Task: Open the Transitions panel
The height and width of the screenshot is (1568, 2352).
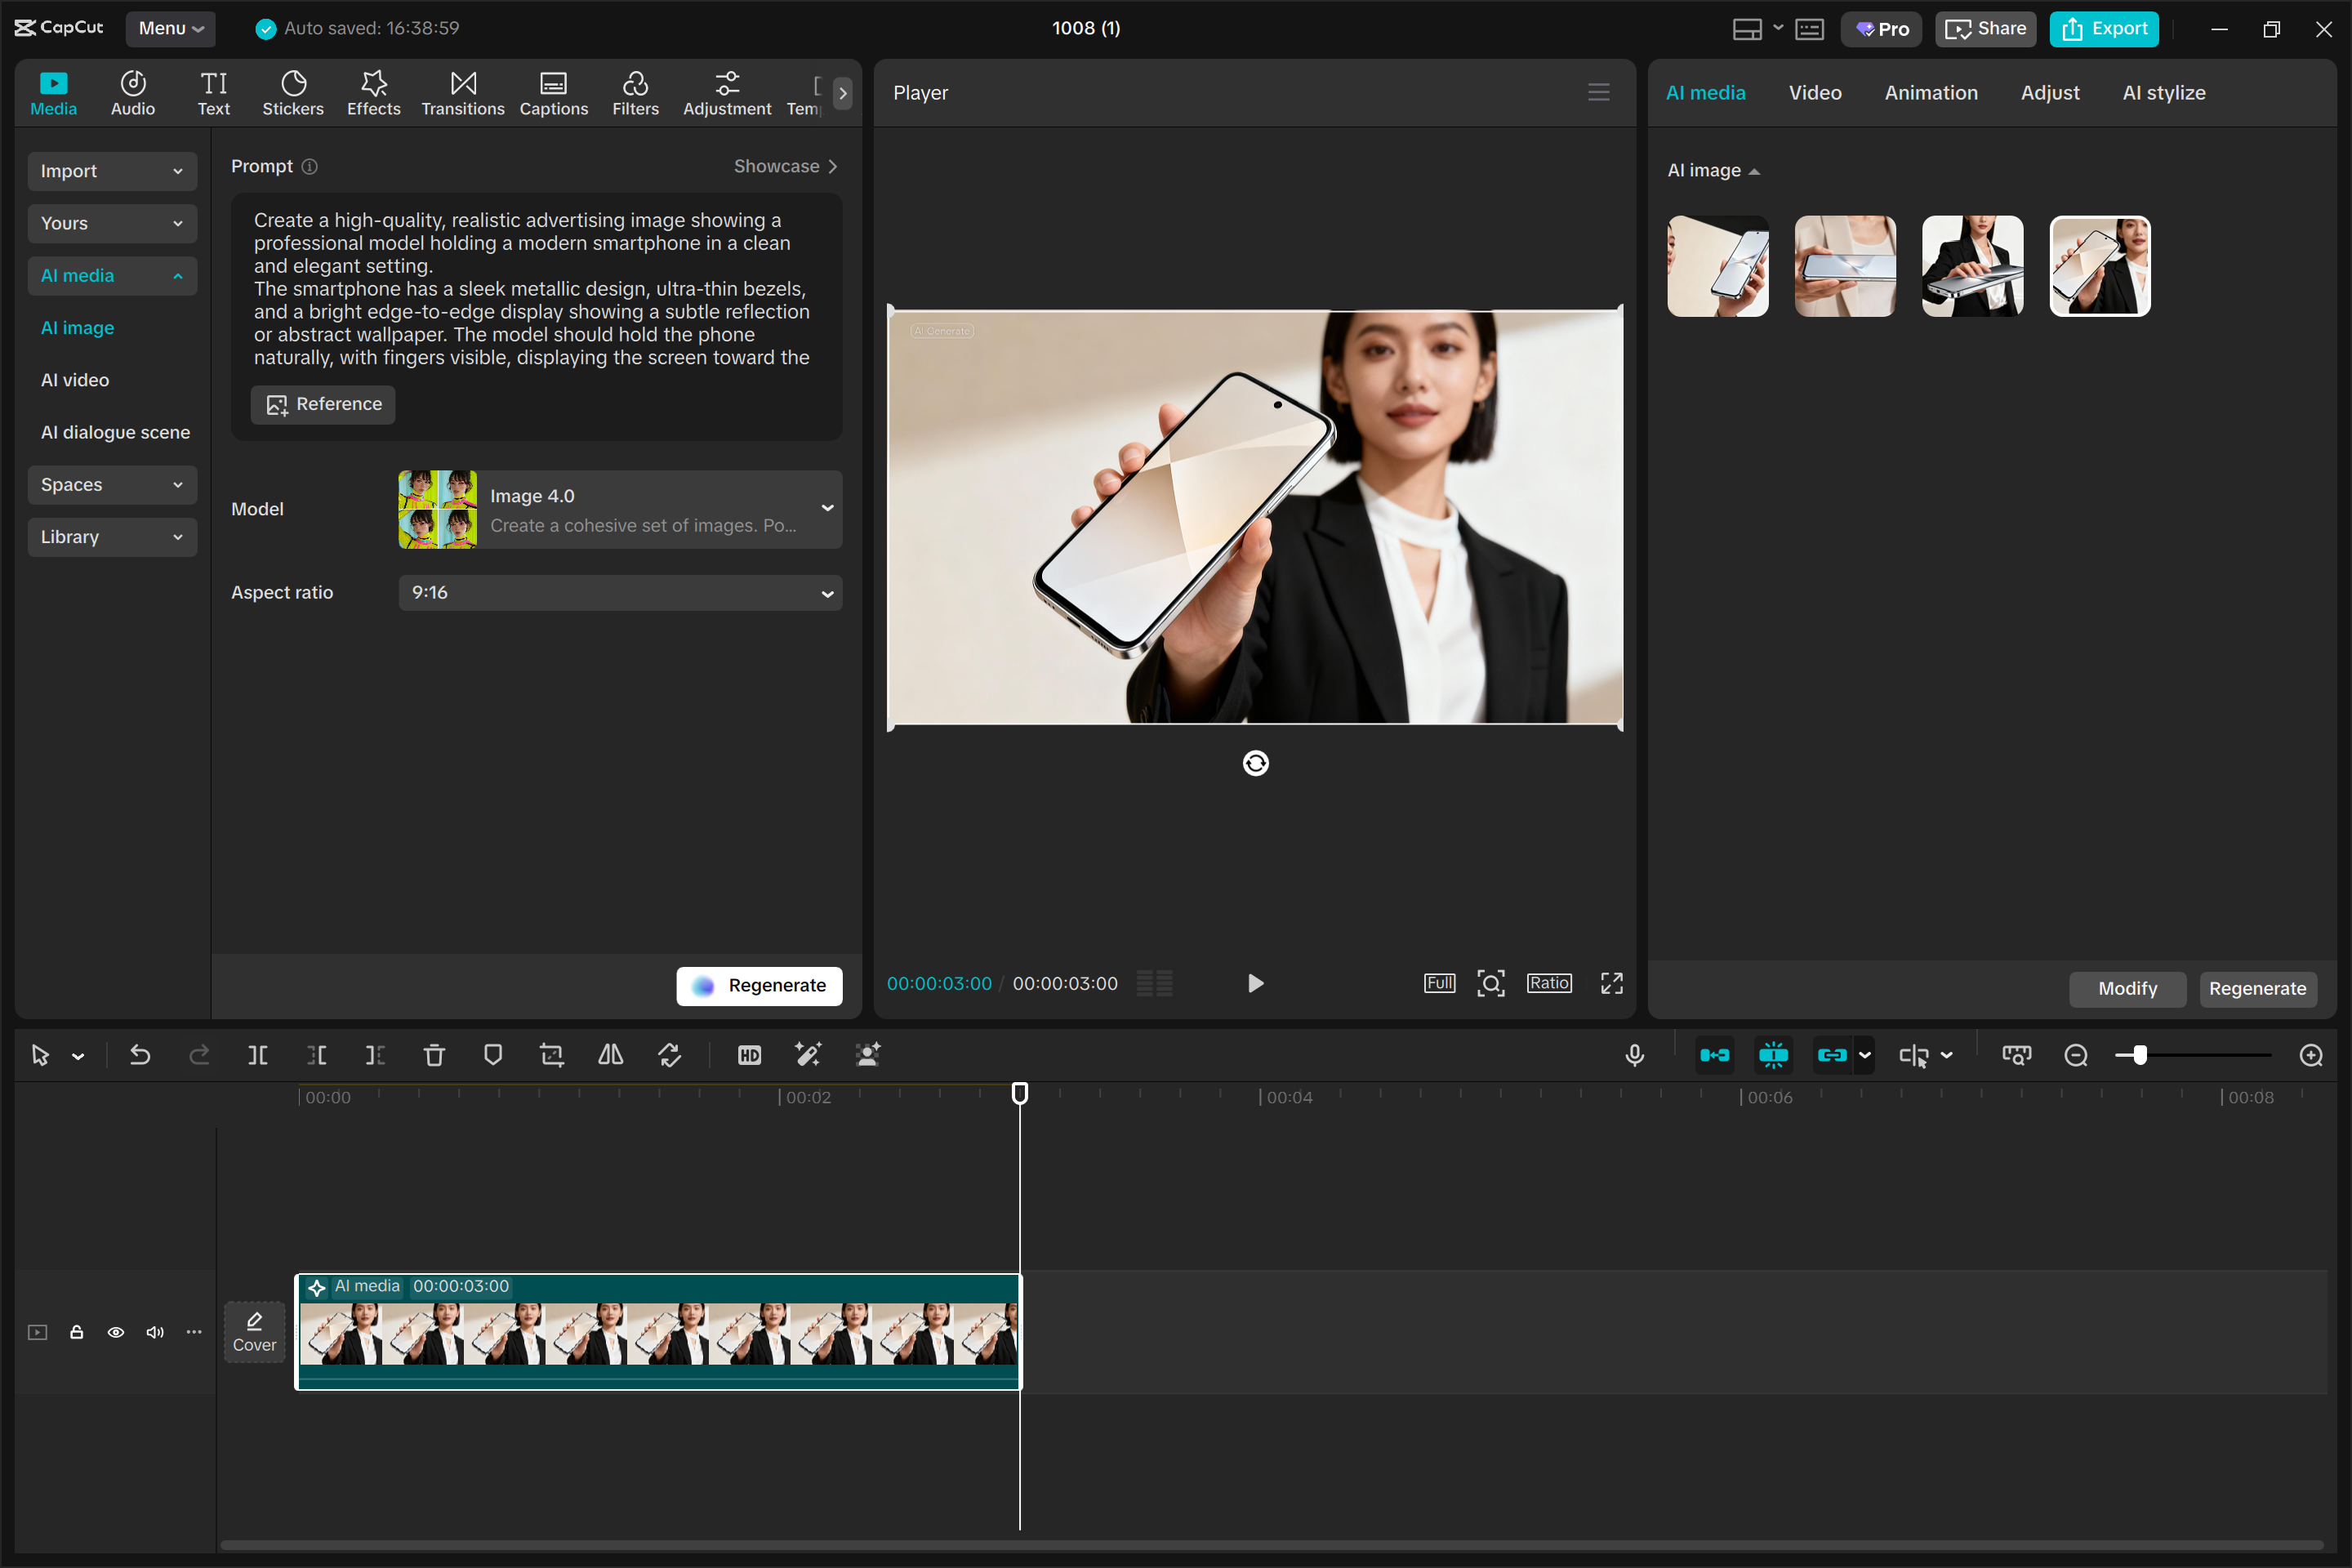Action: [463, 93]
